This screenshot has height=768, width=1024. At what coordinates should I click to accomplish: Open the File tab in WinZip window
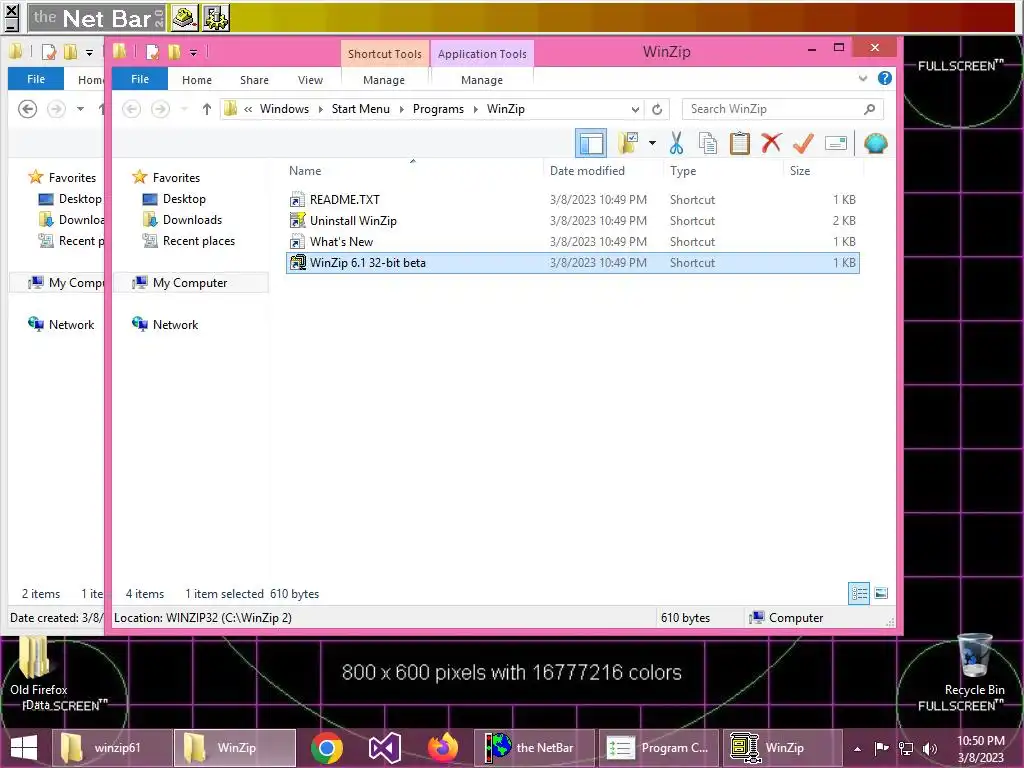pos(140,79)
